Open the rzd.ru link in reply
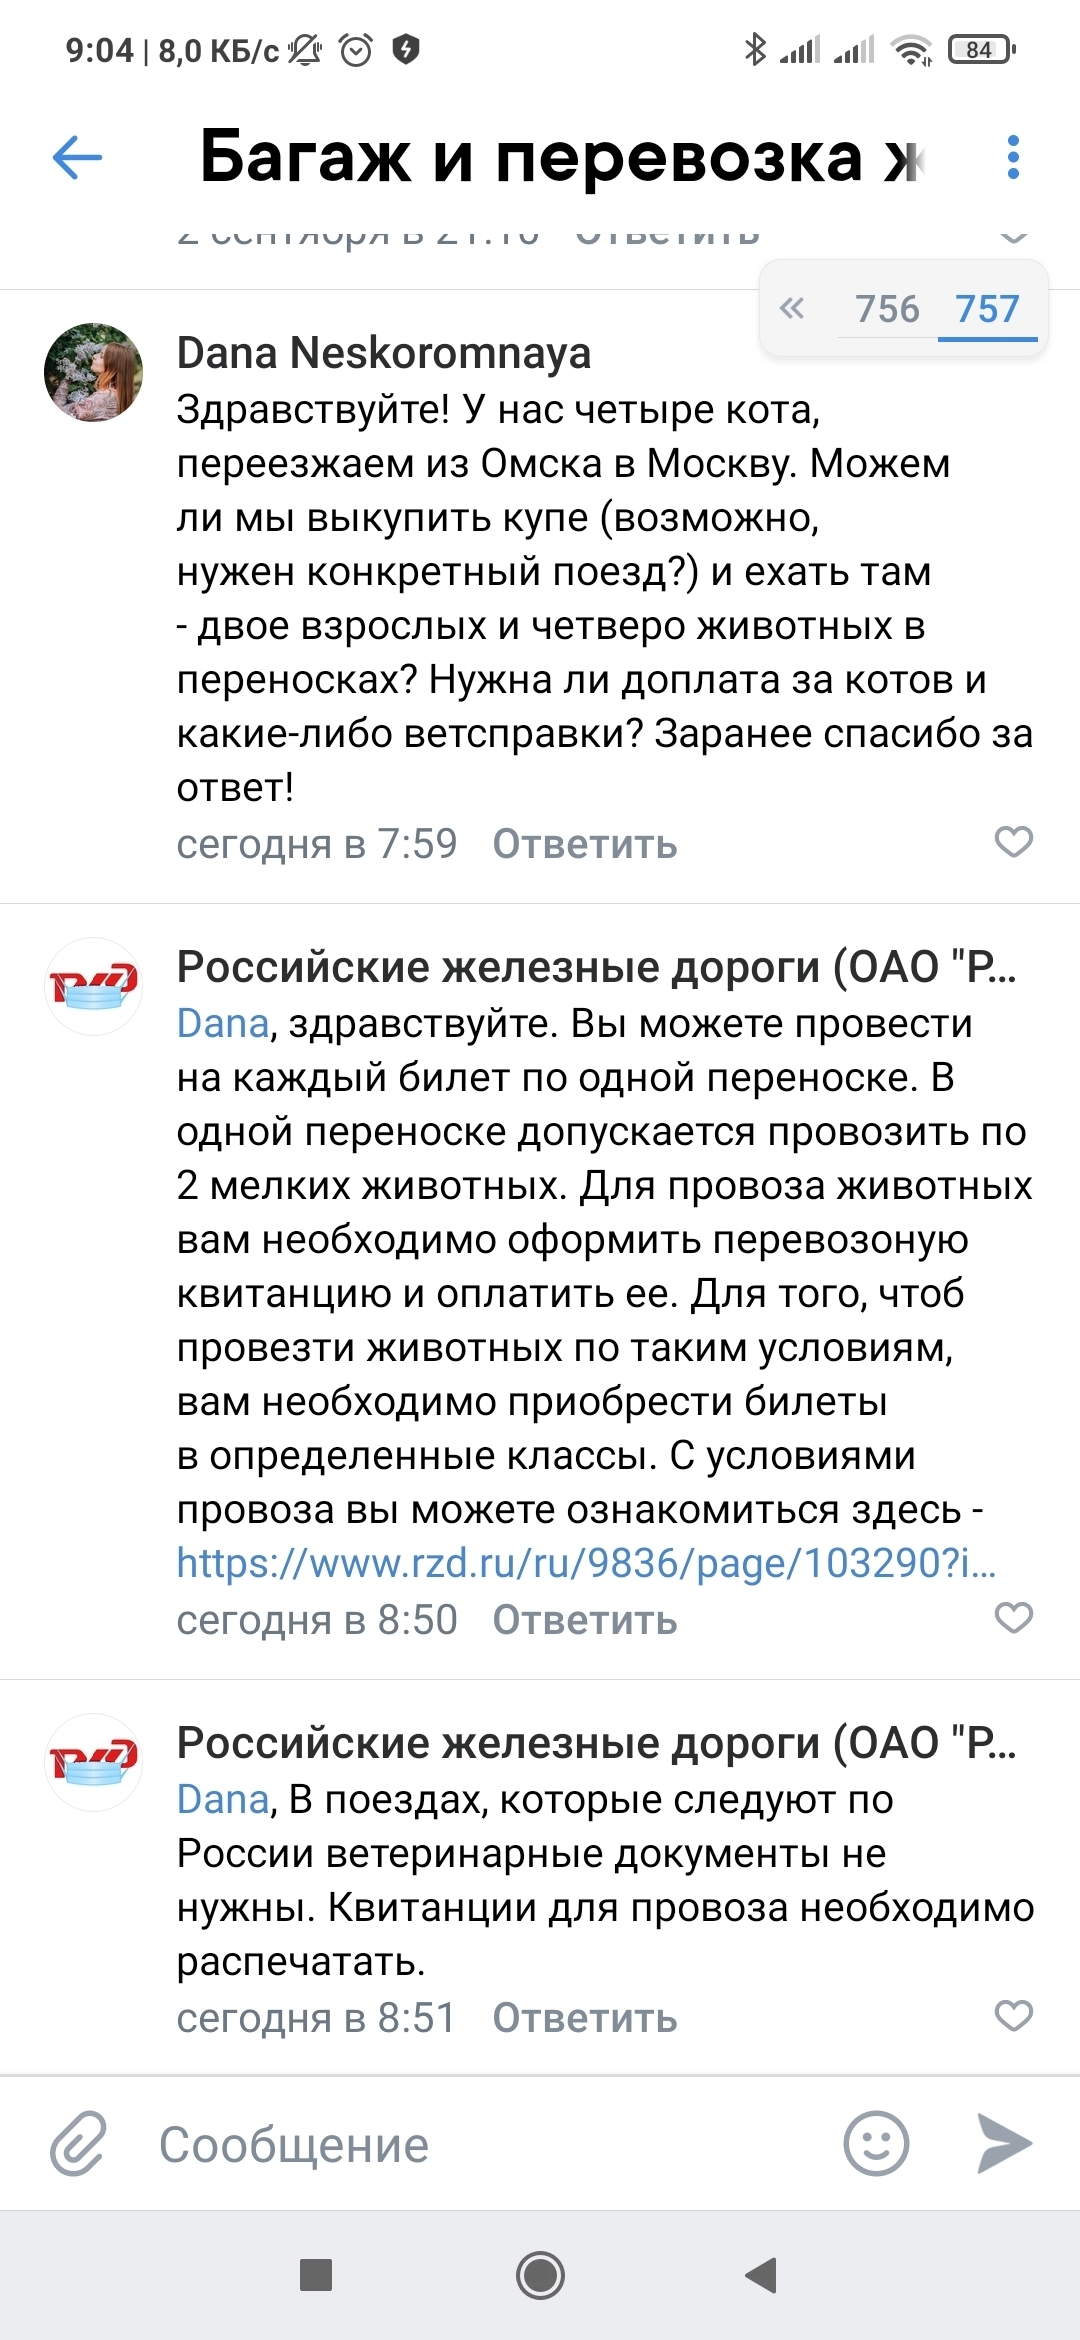 pyautogui.click(x=586, y=1563)
